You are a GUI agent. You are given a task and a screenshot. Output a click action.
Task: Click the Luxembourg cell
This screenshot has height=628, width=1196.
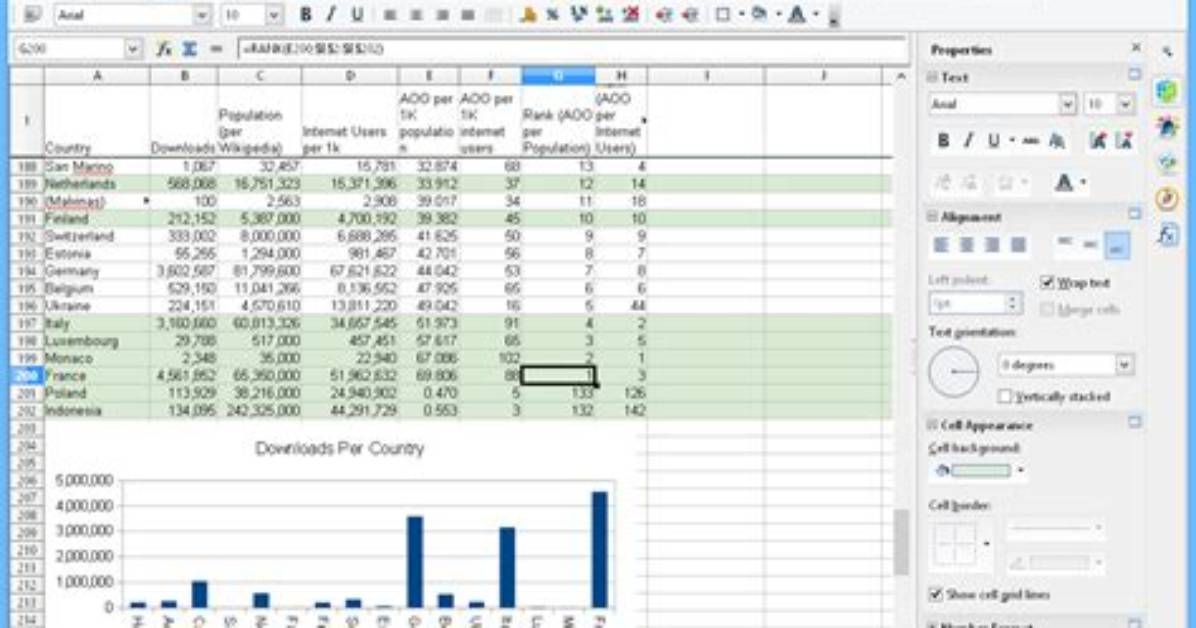(97, 341)
